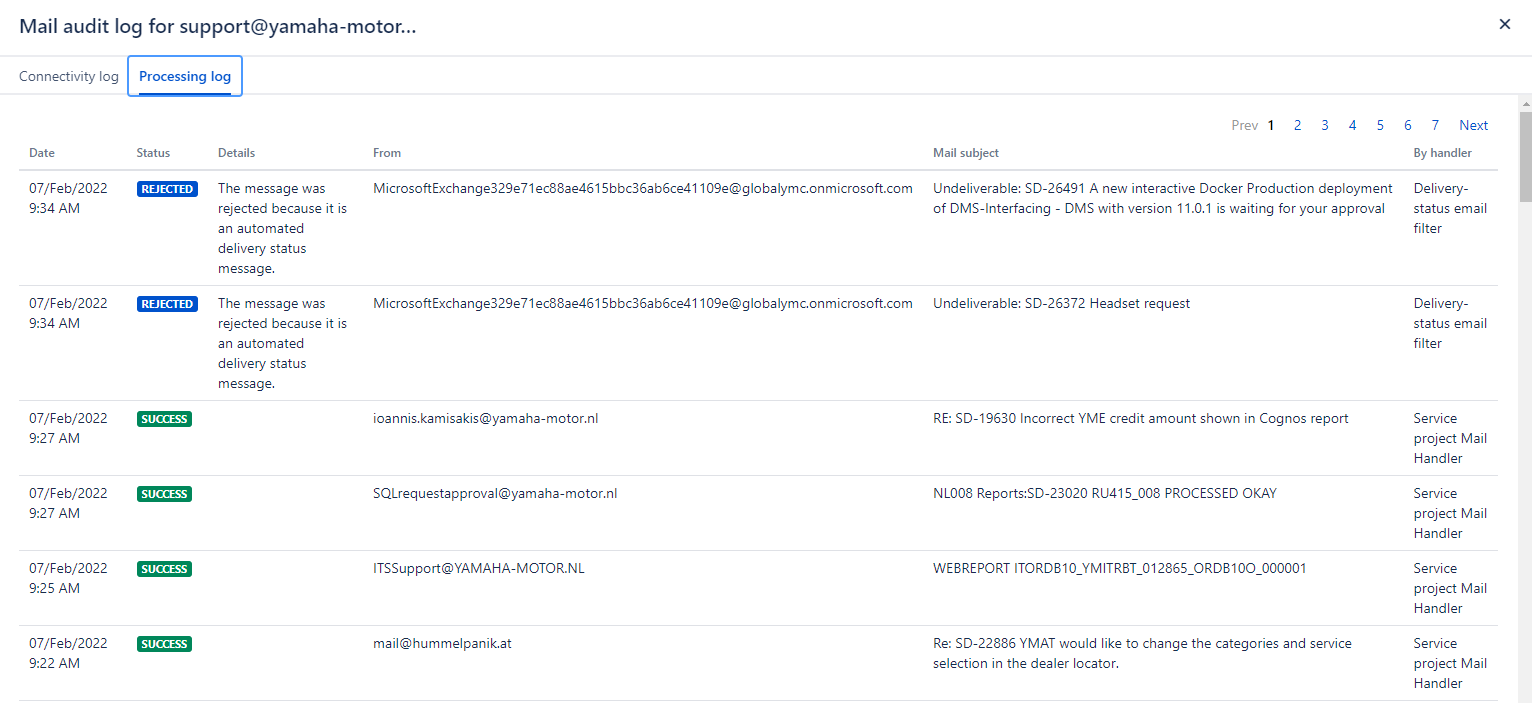Viewport: 1532px width, 703px height.
Task: Click the Next page link
Action: point(1473,125)
